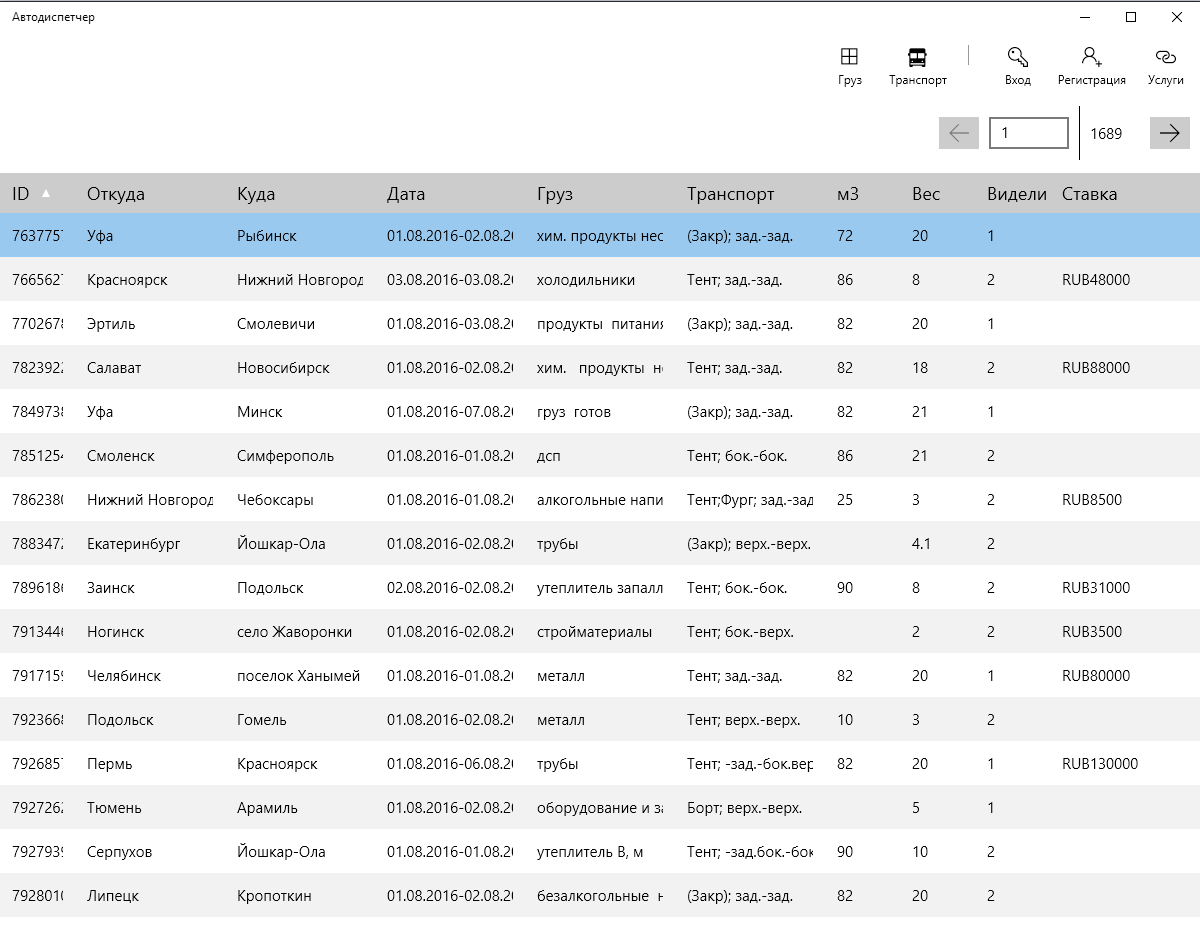This screenshot has width=1200, height=933.
Task: Click the Симферополь destination cell
Action: point(286,456)
